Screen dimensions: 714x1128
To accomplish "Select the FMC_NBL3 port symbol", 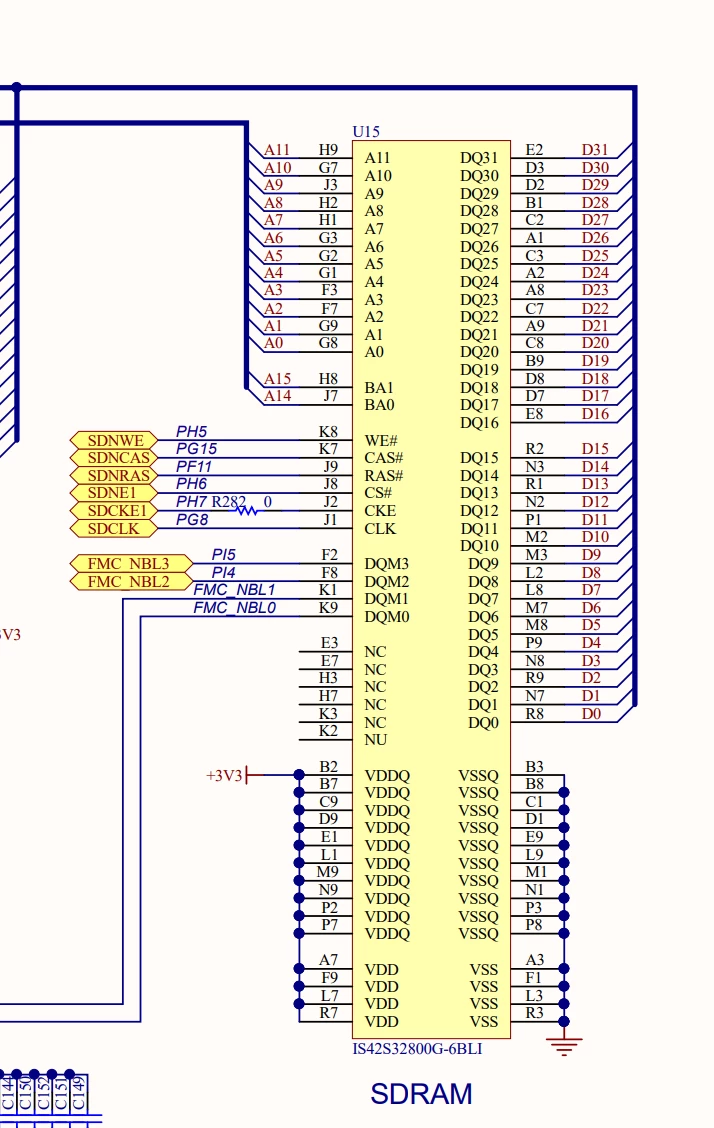I will tap(131, 563).
